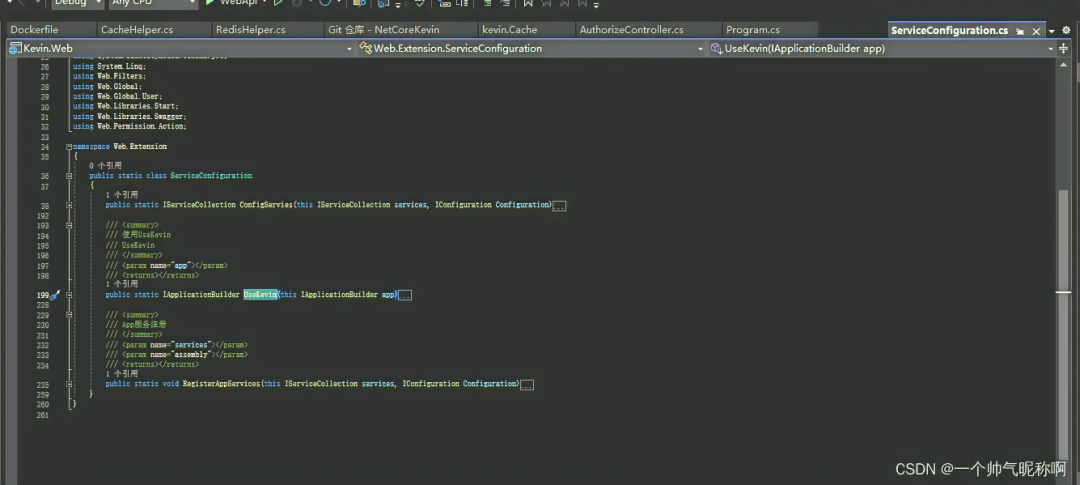Switch to the Dockerfile tab
Image resolution: width=1080 pixels, height=485 pixels.
click(x=34, y=30)
